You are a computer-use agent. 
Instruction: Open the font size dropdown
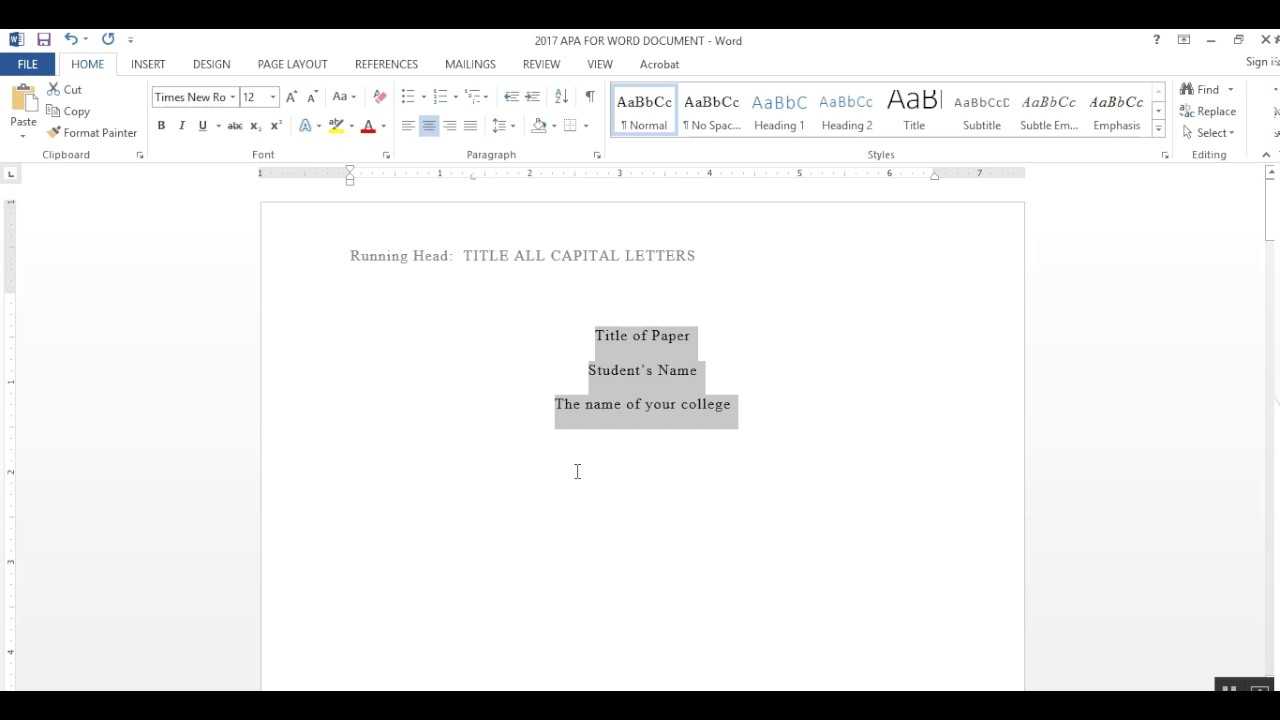[273, 97]
